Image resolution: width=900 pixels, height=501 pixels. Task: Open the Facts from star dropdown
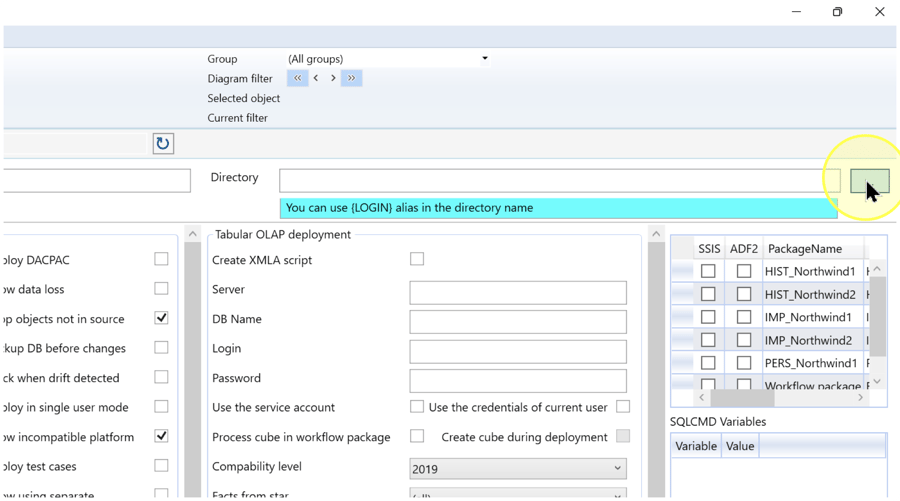[x=518, y=495]
